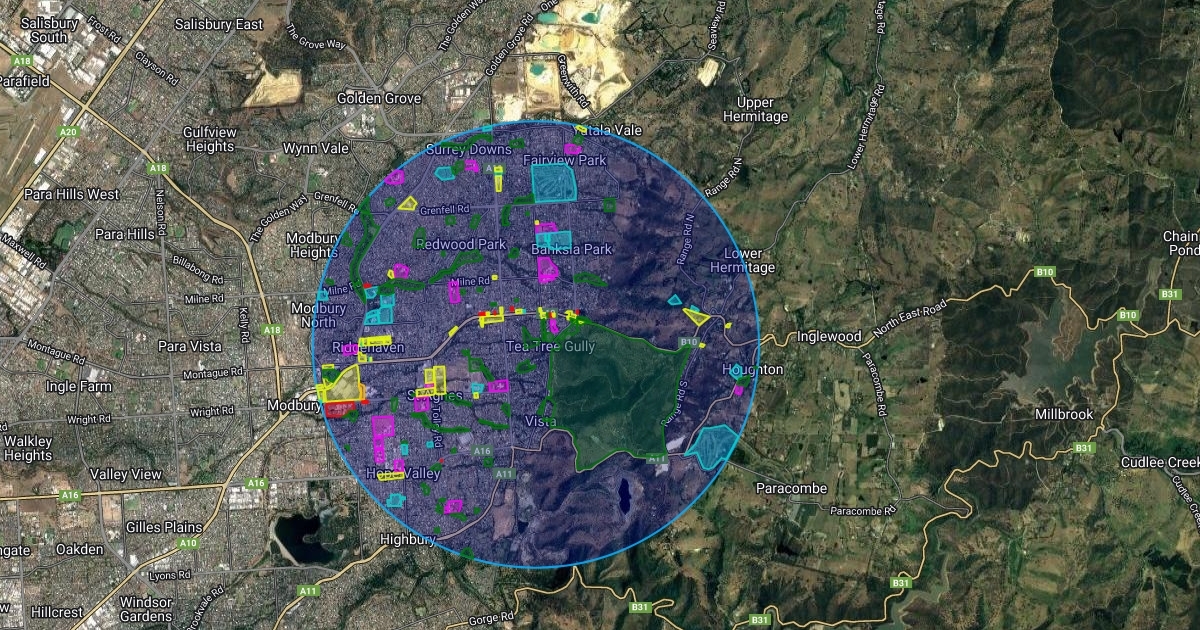Select the Golden Grove place label

[x=378, y=98]
